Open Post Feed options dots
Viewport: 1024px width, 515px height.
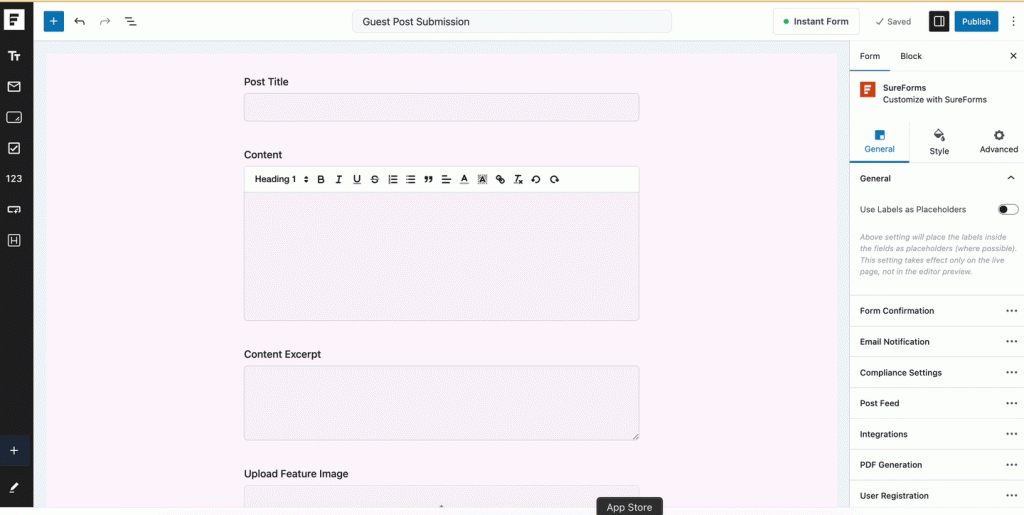point(1012,403)
